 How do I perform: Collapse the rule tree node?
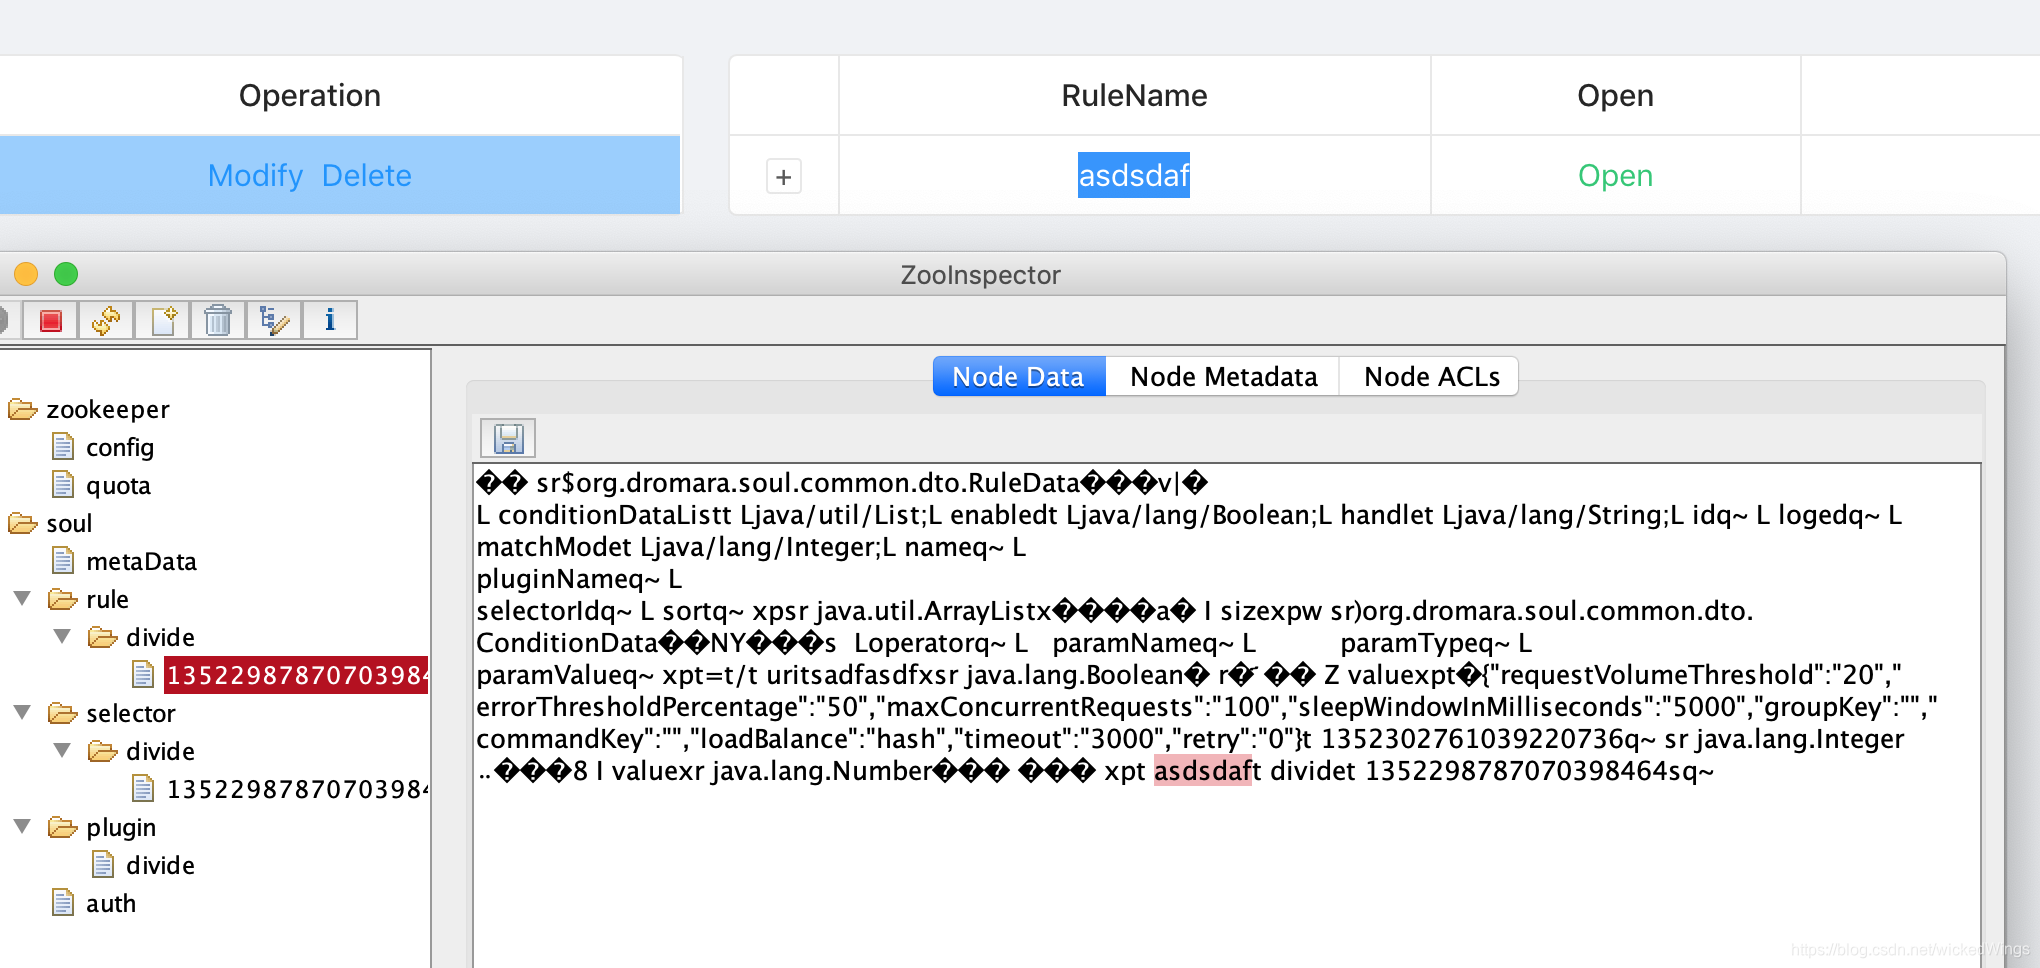[x=22, y=598]
